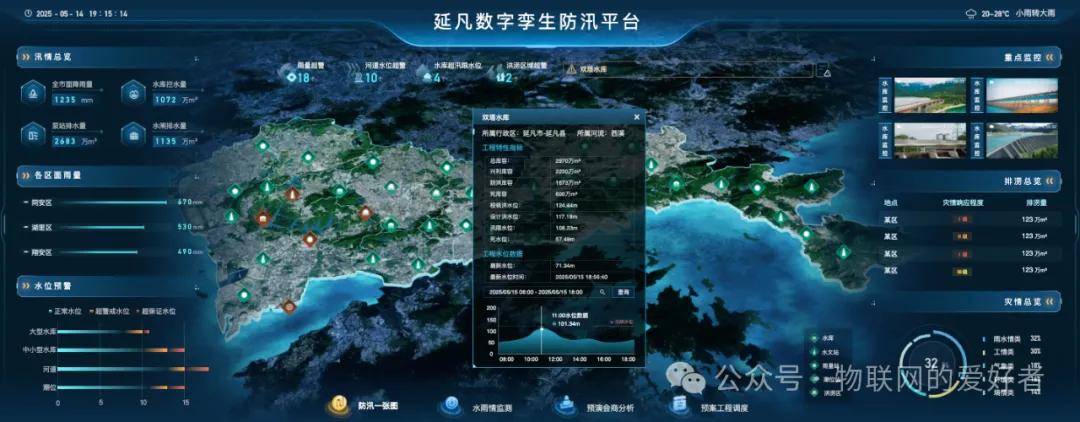
Task: Expand the 水位预警 panel header
Action: click(x=107, y=284)
